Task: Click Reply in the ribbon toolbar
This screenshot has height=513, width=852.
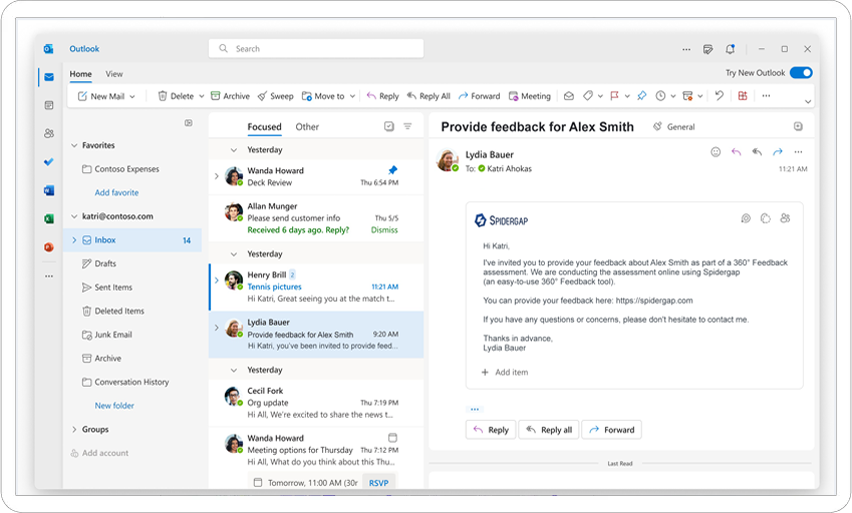Action: 383,96
